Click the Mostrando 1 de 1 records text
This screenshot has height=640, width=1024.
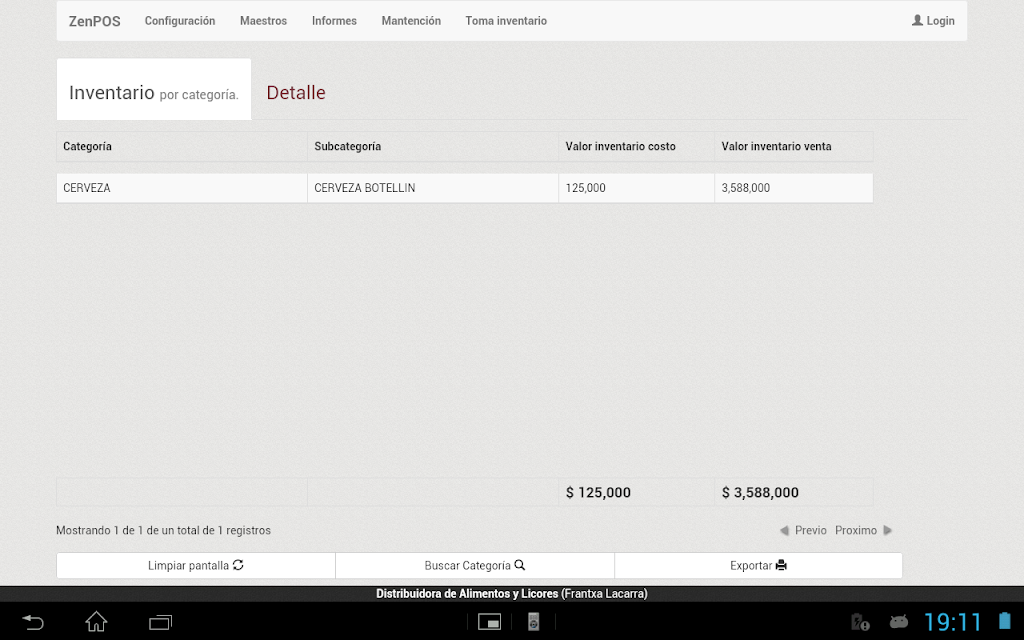click(x=163, y=530)
